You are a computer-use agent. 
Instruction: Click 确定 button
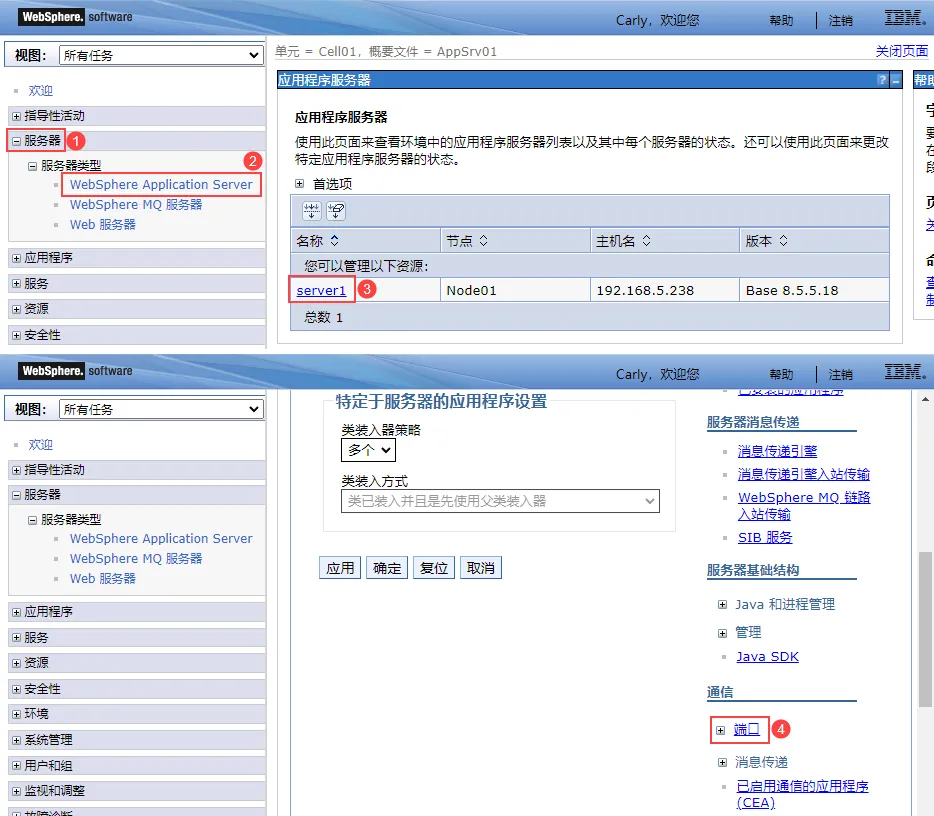(387, 568)
